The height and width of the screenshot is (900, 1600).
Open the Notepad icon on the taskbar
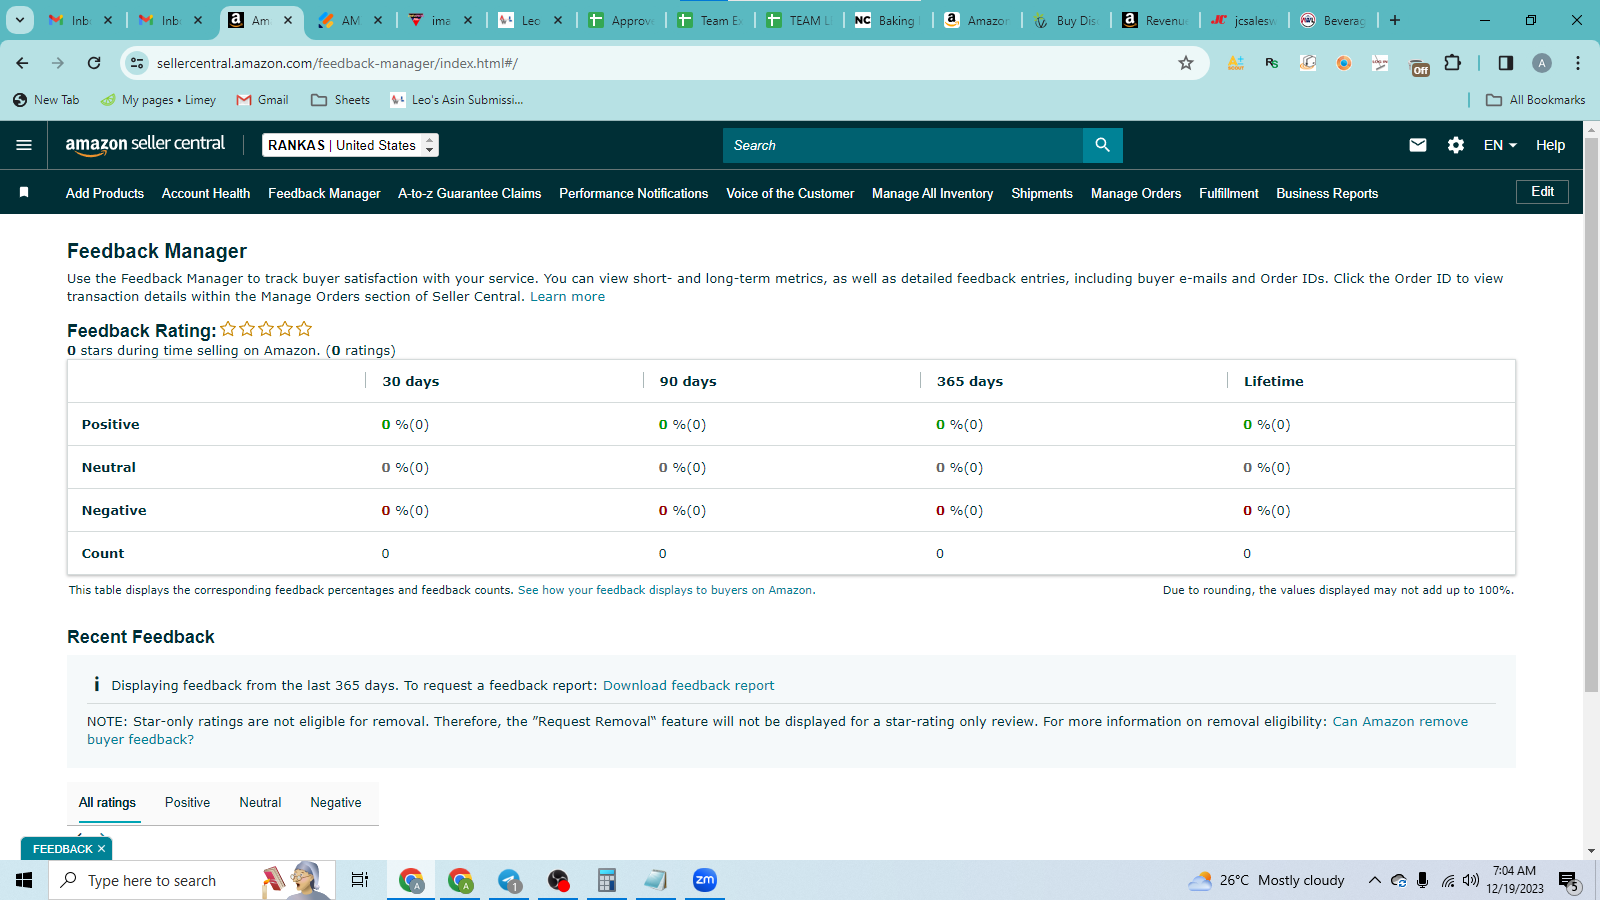coord(656,880)
